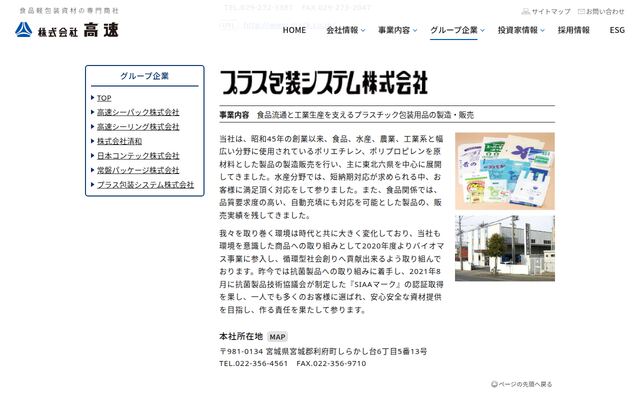Viewport: 640px width, 400px height.
Task: Click the FAX.022-356-9710 text
Action: (x=331, y=364)
